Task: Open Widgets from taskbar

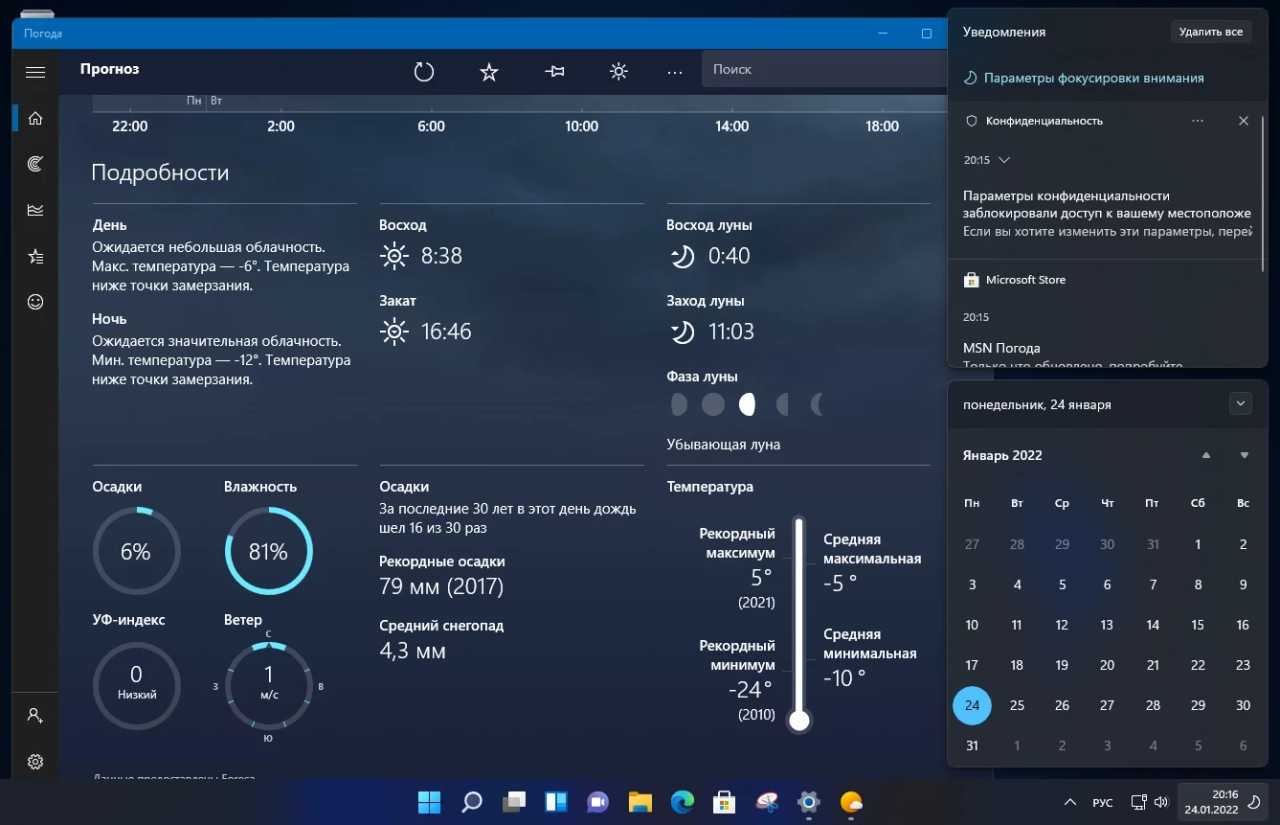Action: point(556,802)
